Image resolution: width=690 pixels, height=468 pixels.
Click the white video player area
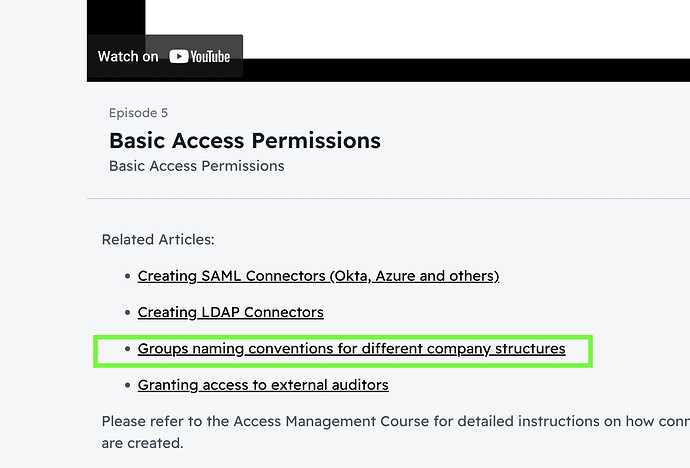(x=417, y=29)
